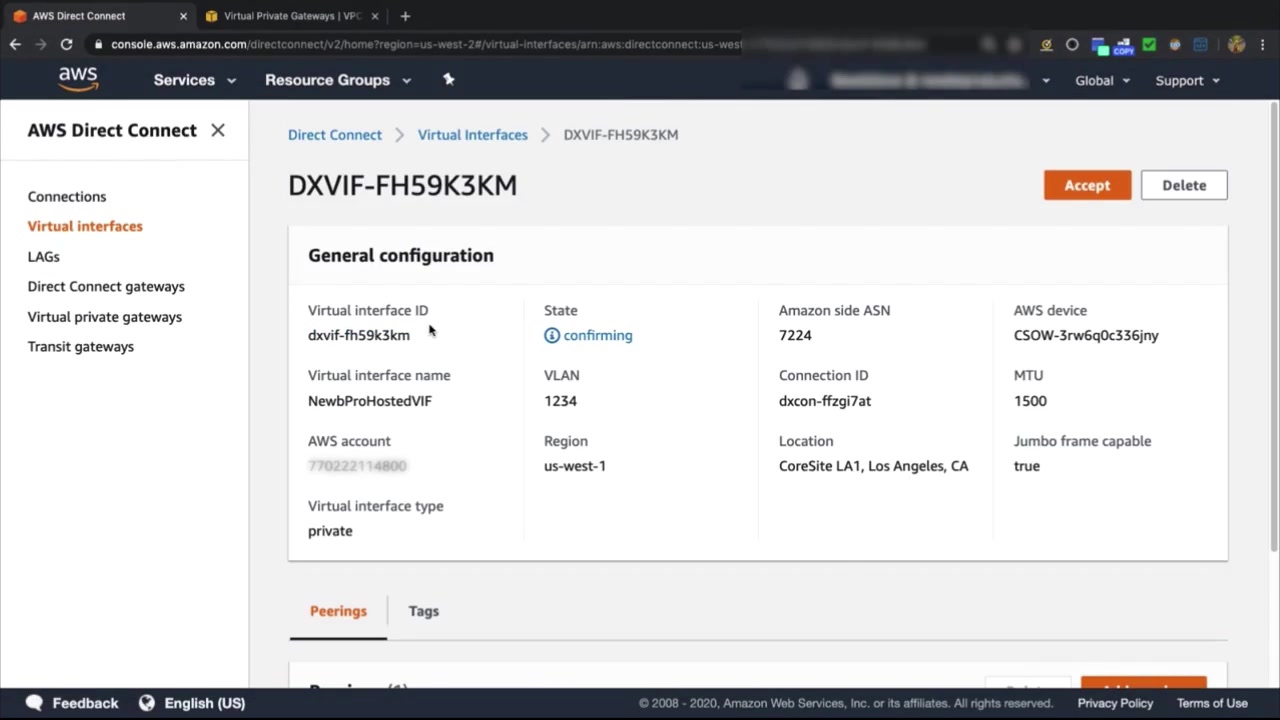Open the Feedback link in footer
The height and width of the screenshot is (720, 1280).
click(x=85, y=703)
